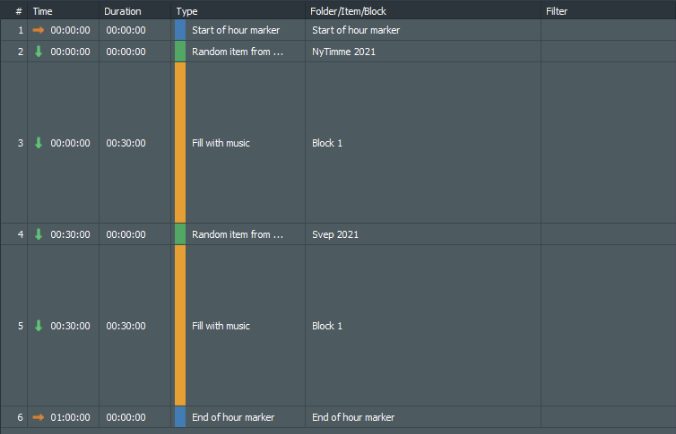
Task: Click blue color bar of Start of hour marker
Action: pyautogui.click(x=180, y=30)
